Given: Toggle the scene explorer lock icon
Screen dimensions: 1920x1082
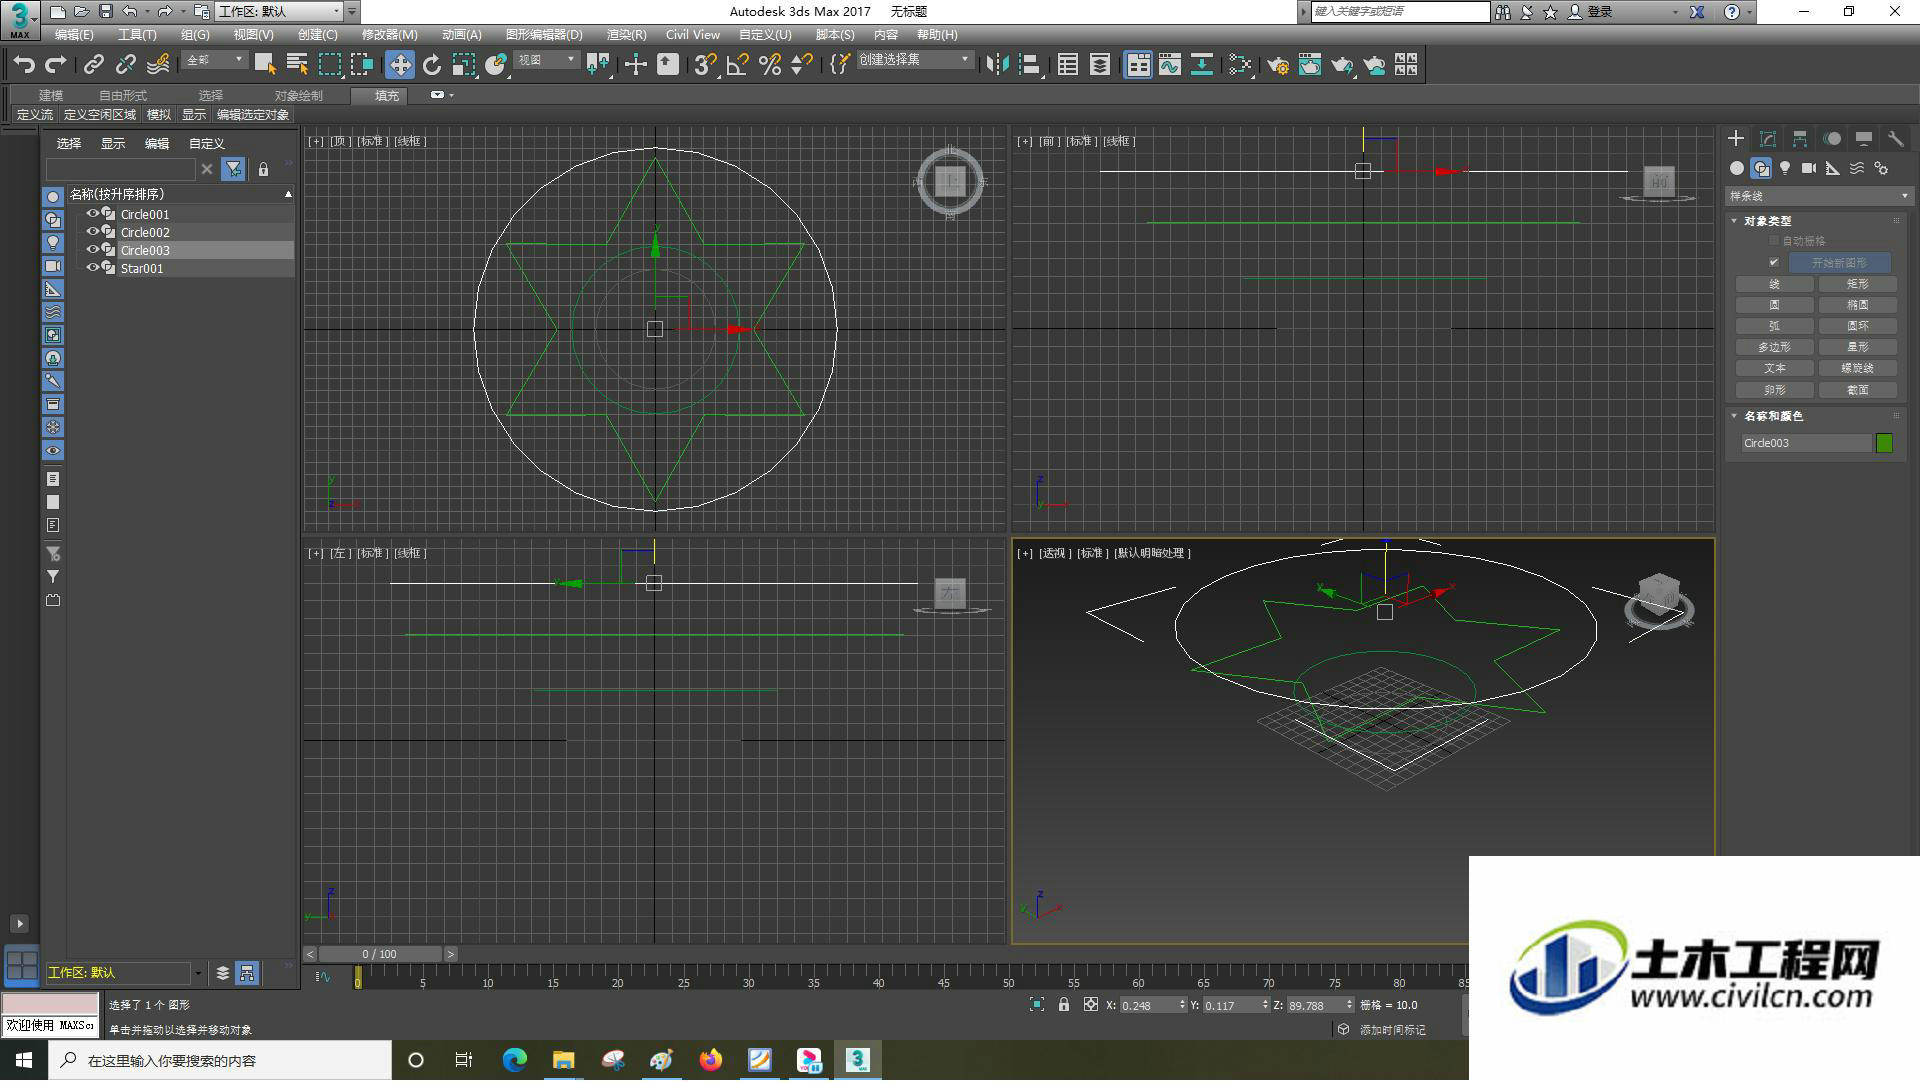Looking at the screenshot, I should pos(263,170).
